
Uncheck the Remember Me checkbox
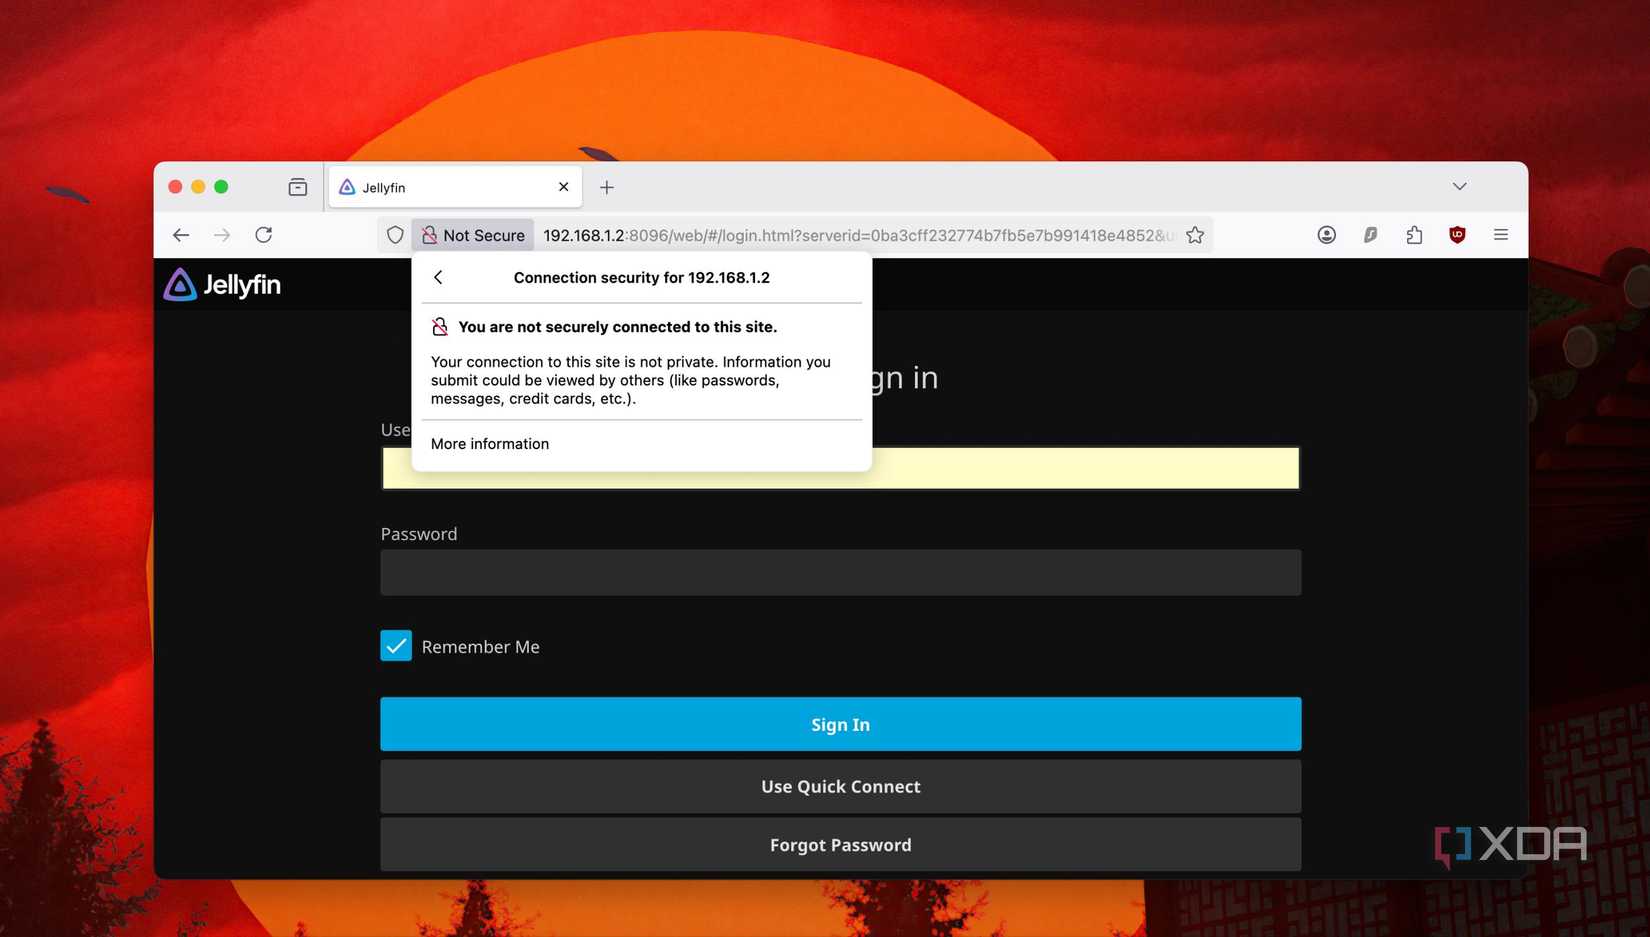click(396, 646)
